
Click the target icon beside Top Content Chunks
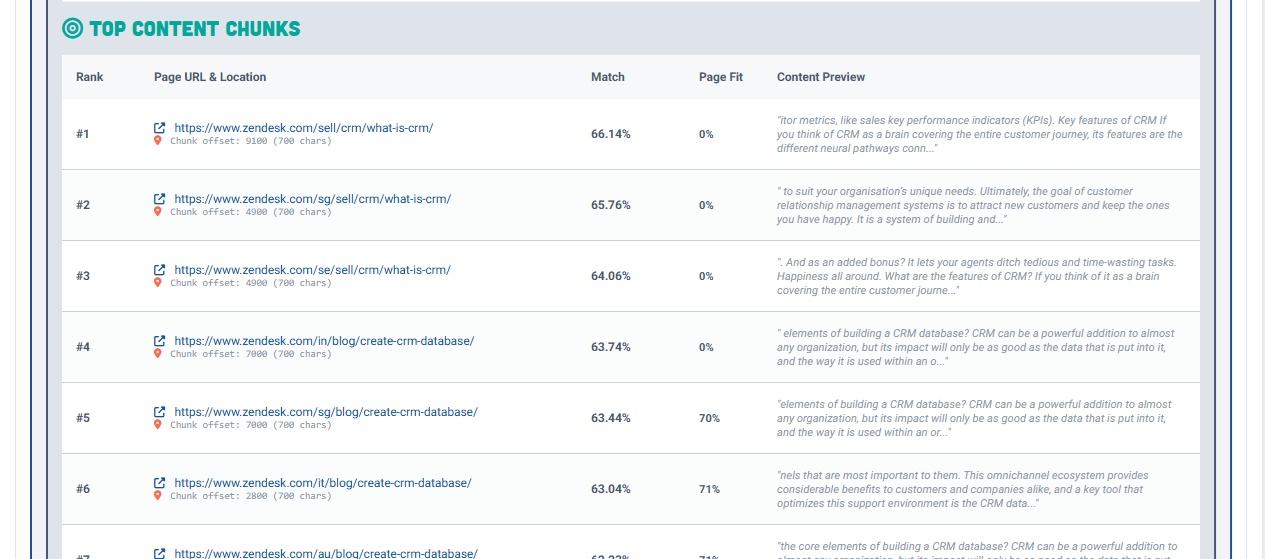coord(72,28)
